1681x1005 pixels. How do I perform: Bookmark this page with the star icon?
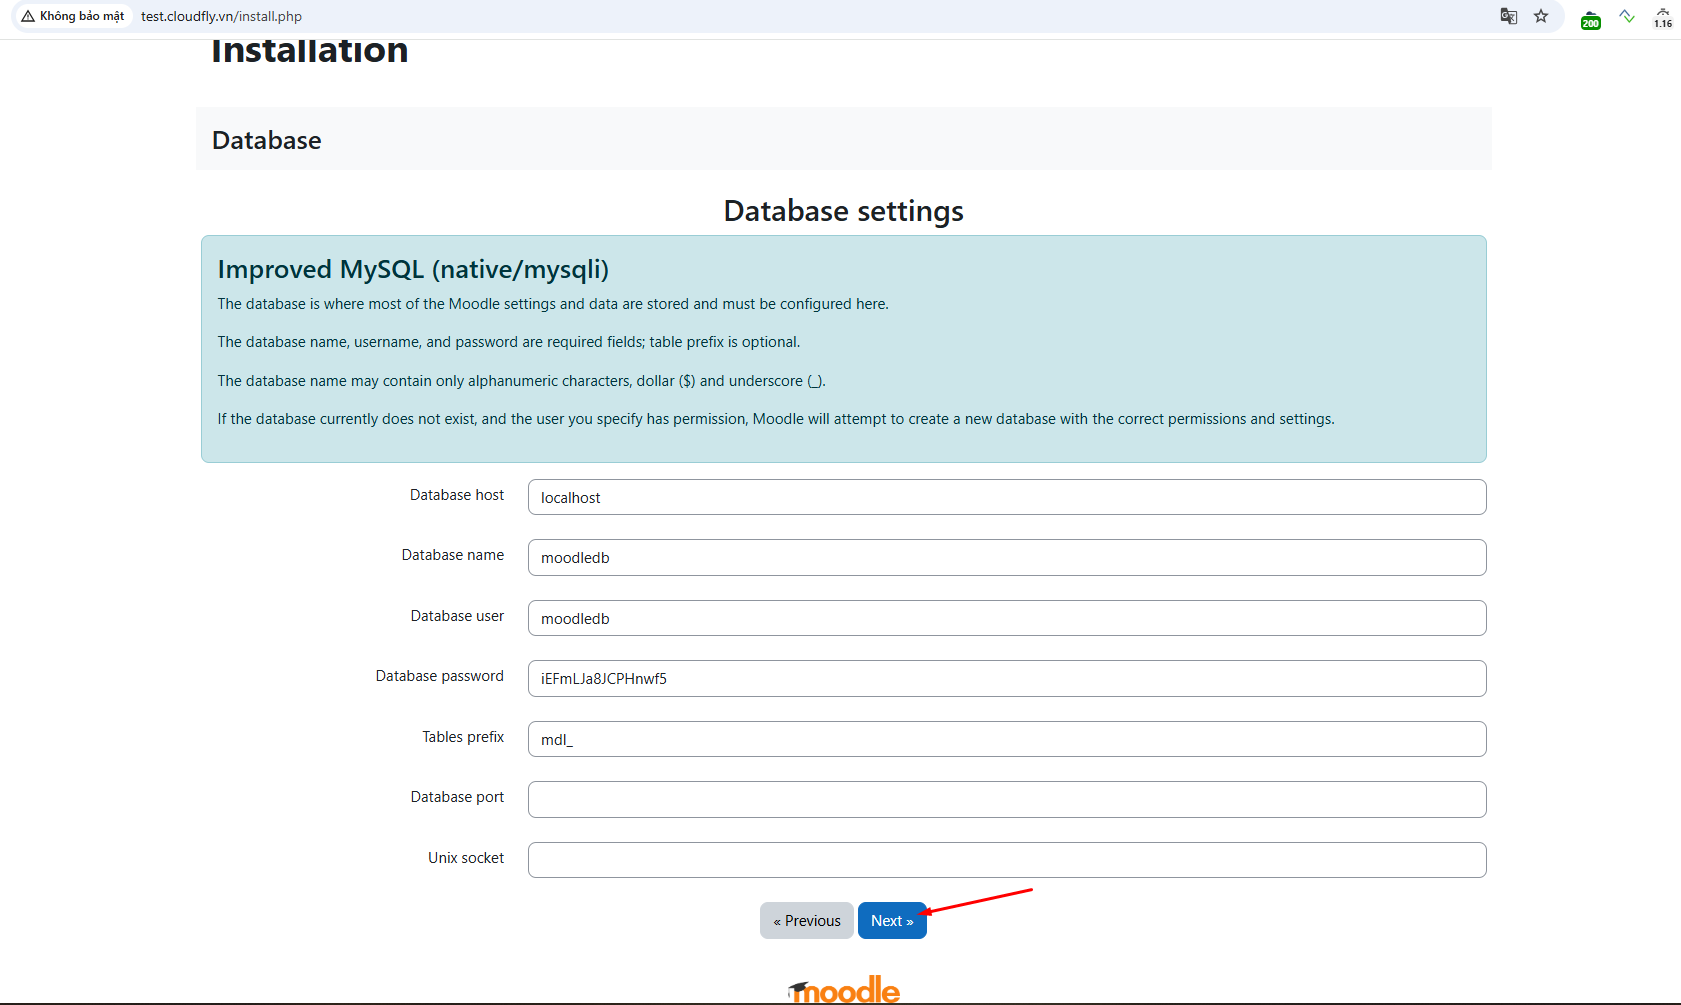(1541, 16)
